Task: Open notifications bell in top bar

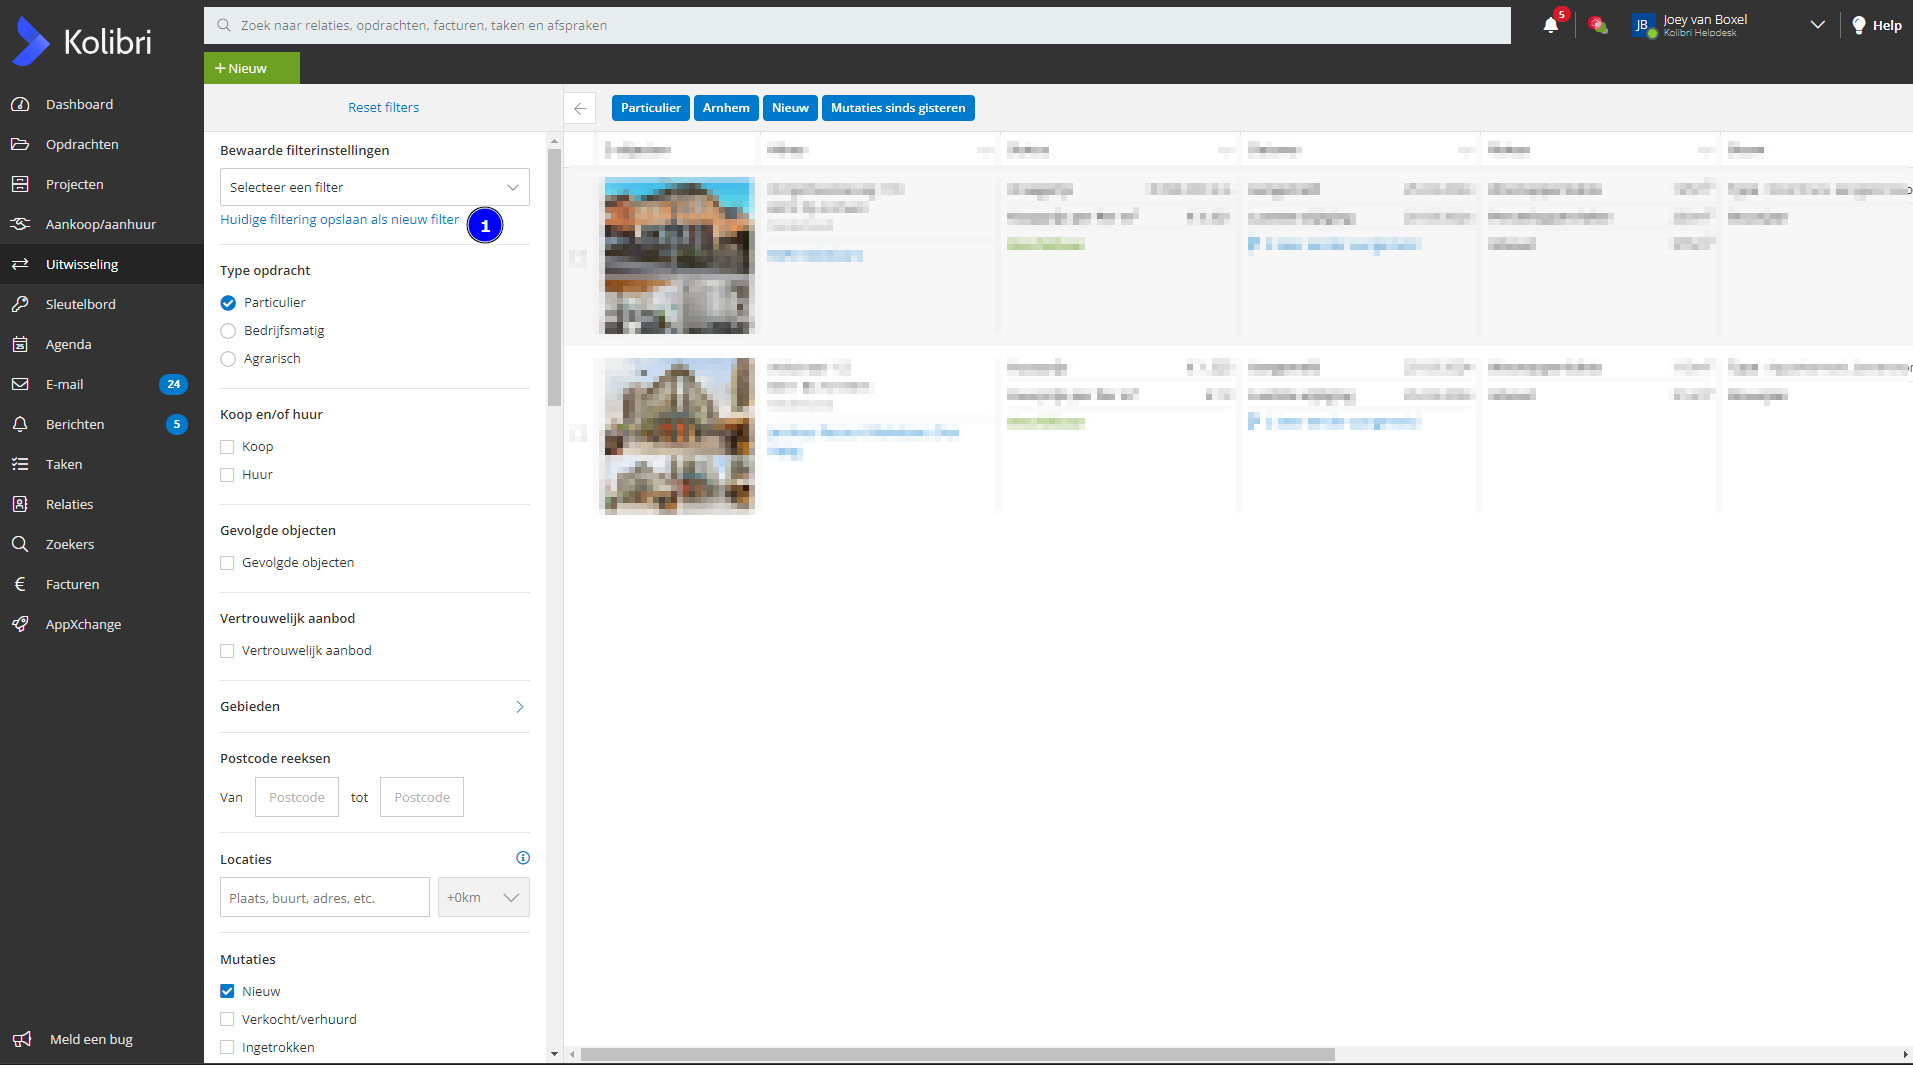Action: point(1551,25)
